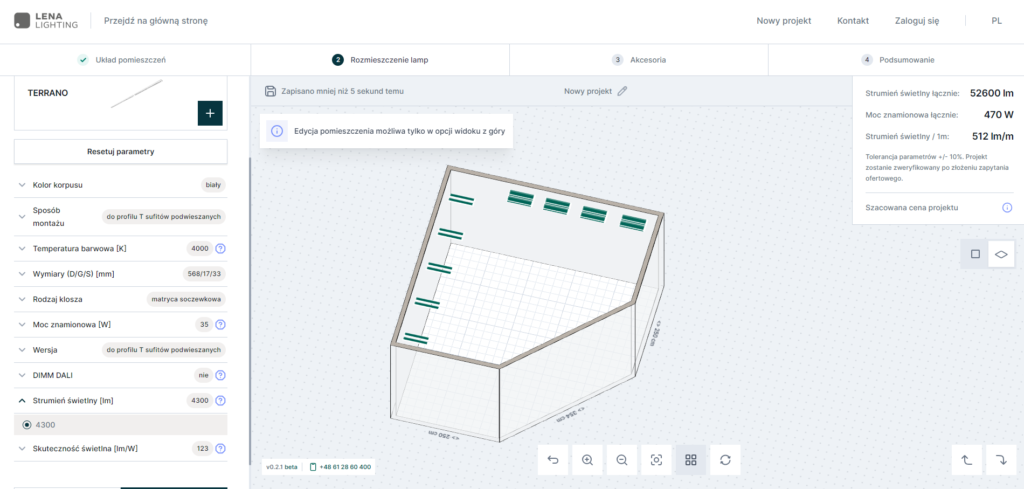Add TERRANO lamp with the plus button
The height and width of the screenshot is (489, 1024).
[210, 113]
